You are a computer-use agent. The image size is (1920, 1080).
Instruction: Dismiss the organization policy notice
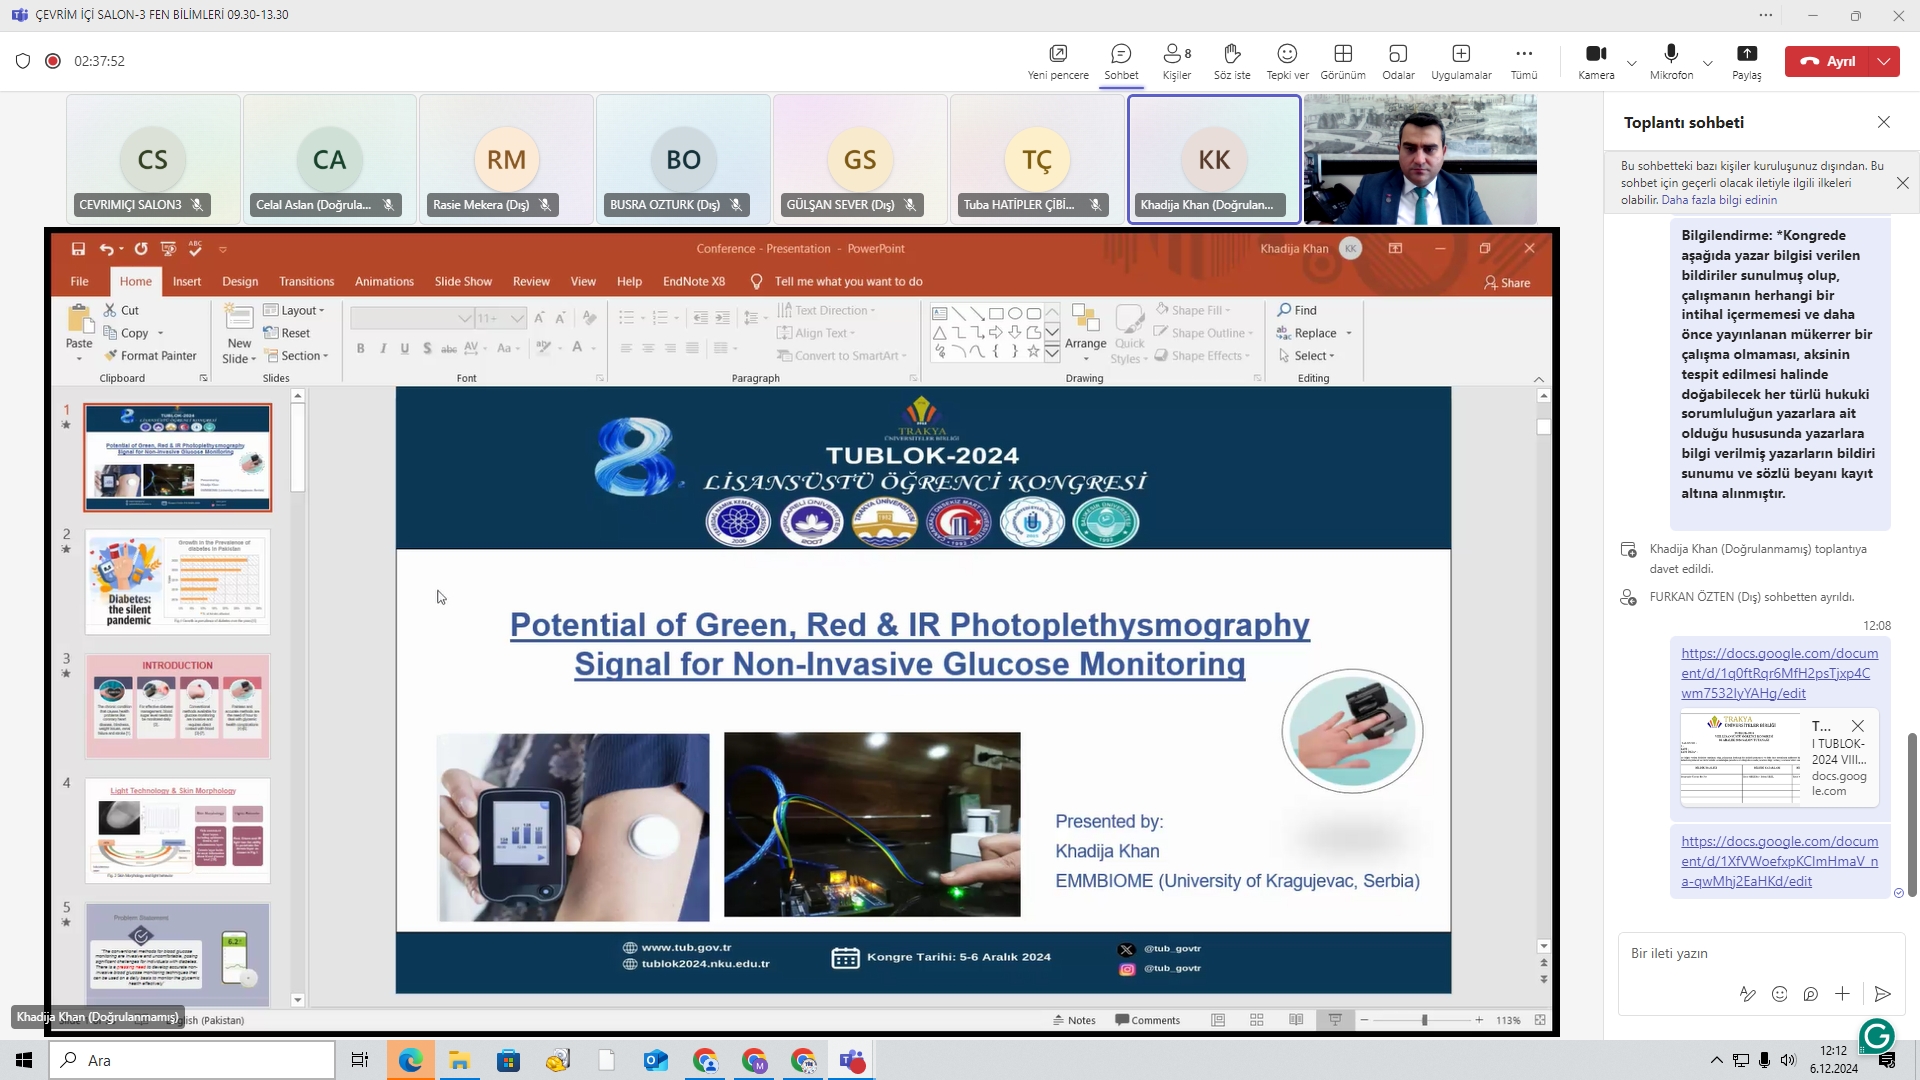coord(1903,183)
